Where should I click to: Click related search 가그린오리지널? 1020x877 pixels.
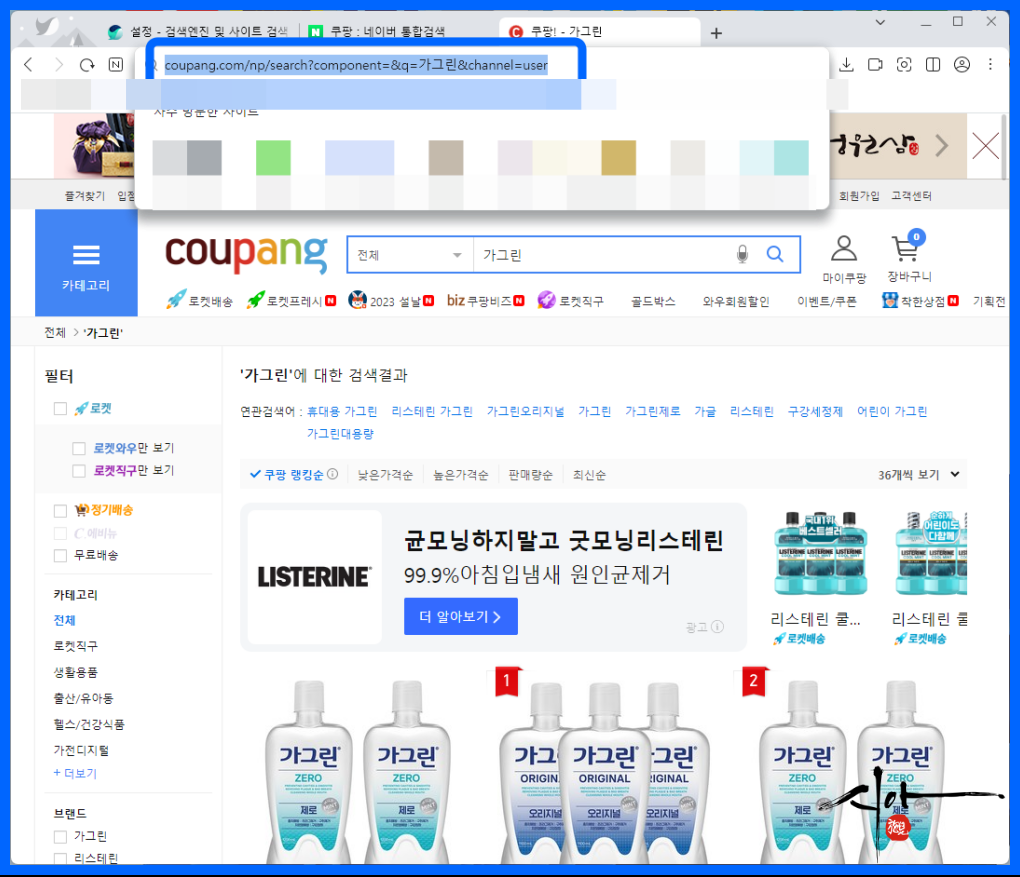point(526,411)
